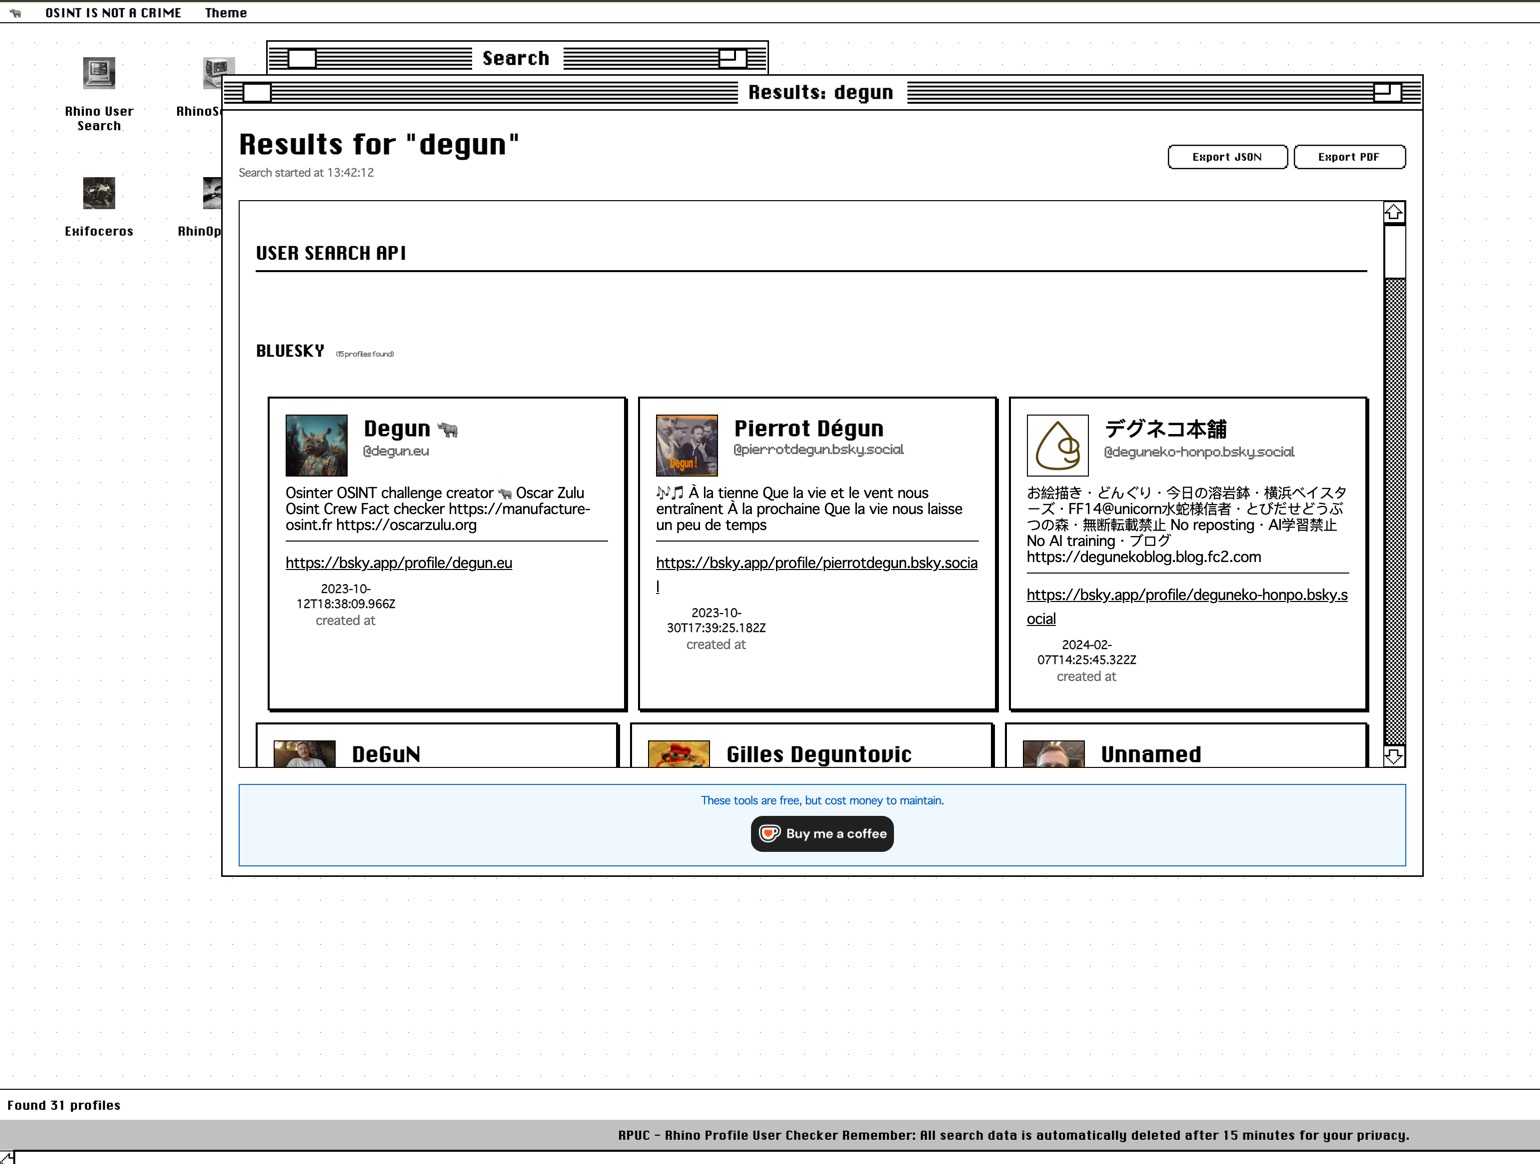Click the 'Results for "degun"' heading
This screenshot has height=1164, width=1540.
(x=379, y=145)
